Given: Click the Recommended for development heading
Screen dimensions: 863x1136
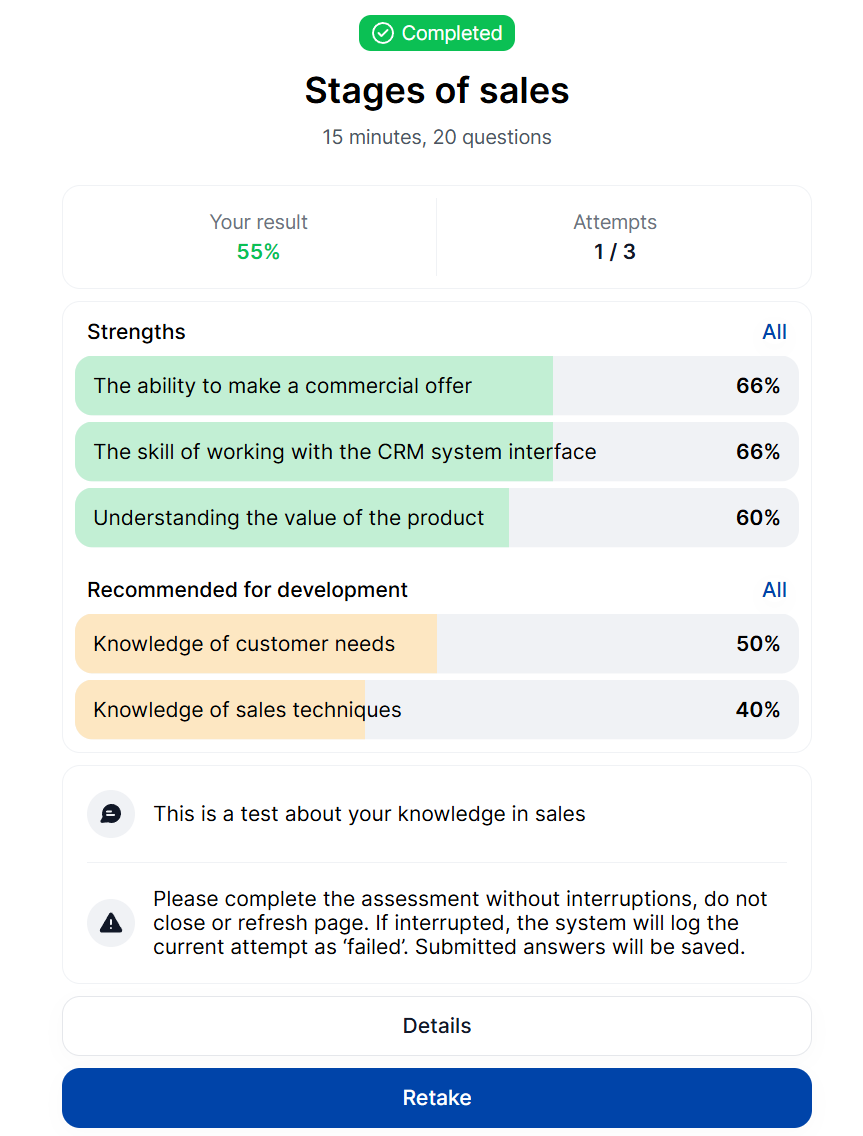Looking at the screenshot, I should coord(247,590).
